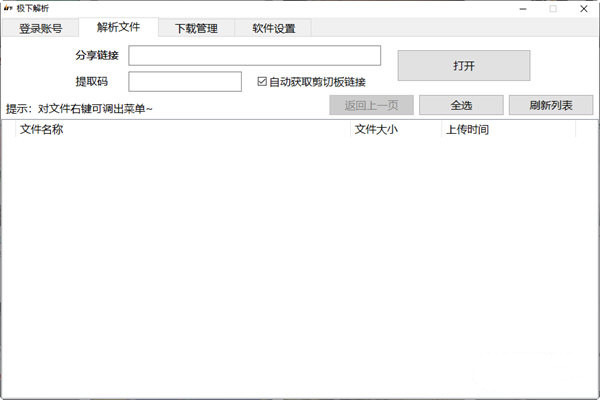The width and height of the screenshot is (600, 400).
Task: Select the 解析文件 tab
Action: click(118, 27)
